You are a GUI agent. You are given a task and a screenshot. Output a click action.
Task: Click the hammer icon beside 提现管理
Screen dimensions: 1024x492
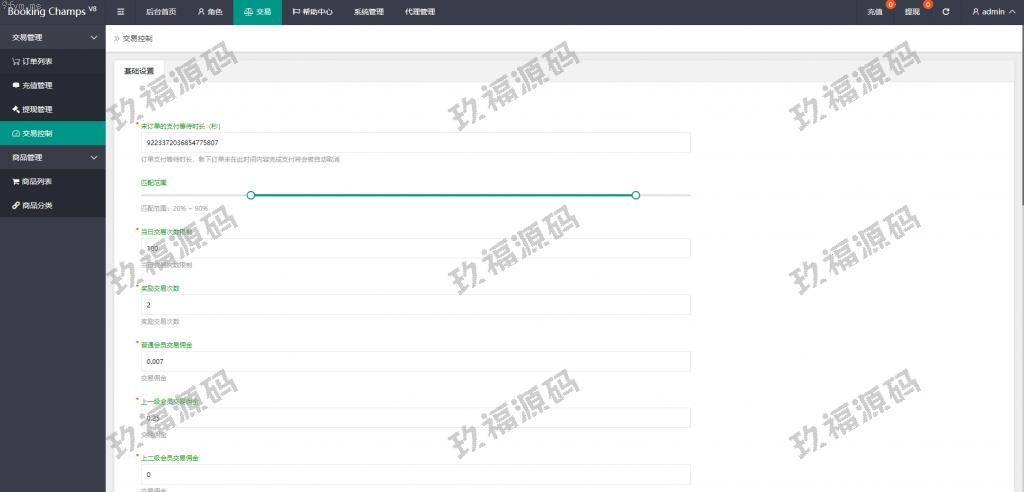tap(16, 109)
